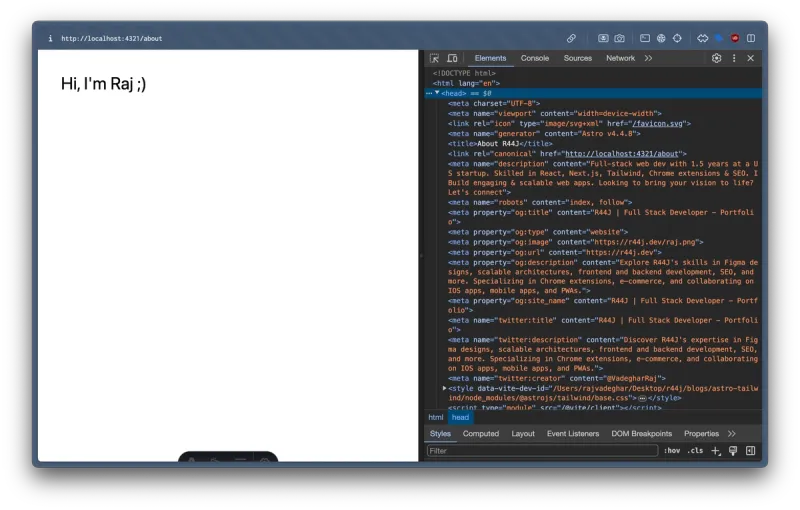Add a new style rule plus icon
Screen dimensions: 800x510
pos(716,451)
